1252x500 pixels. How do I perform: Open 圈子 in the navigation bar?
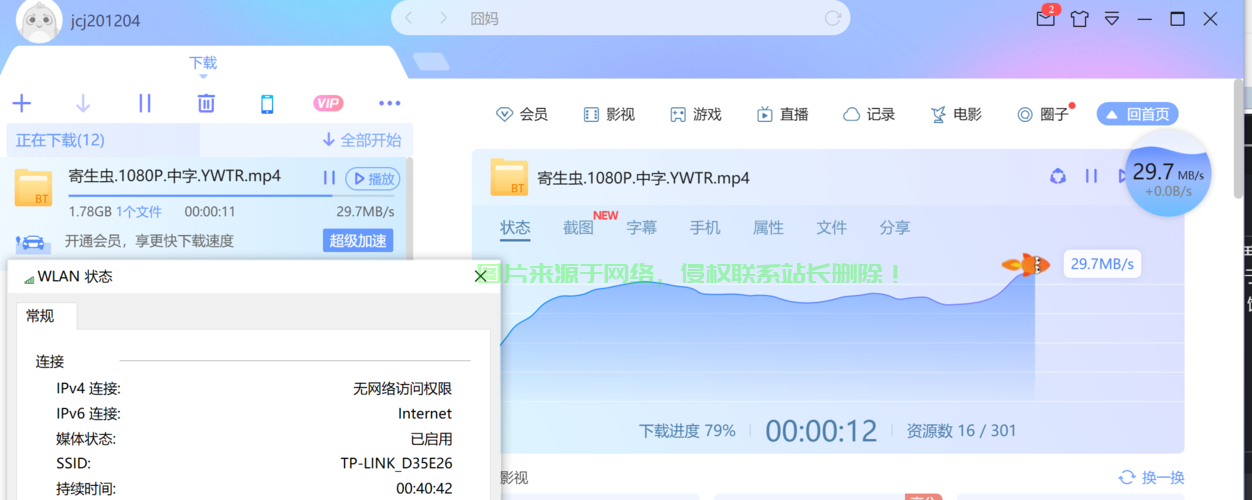click(1043, 114)
